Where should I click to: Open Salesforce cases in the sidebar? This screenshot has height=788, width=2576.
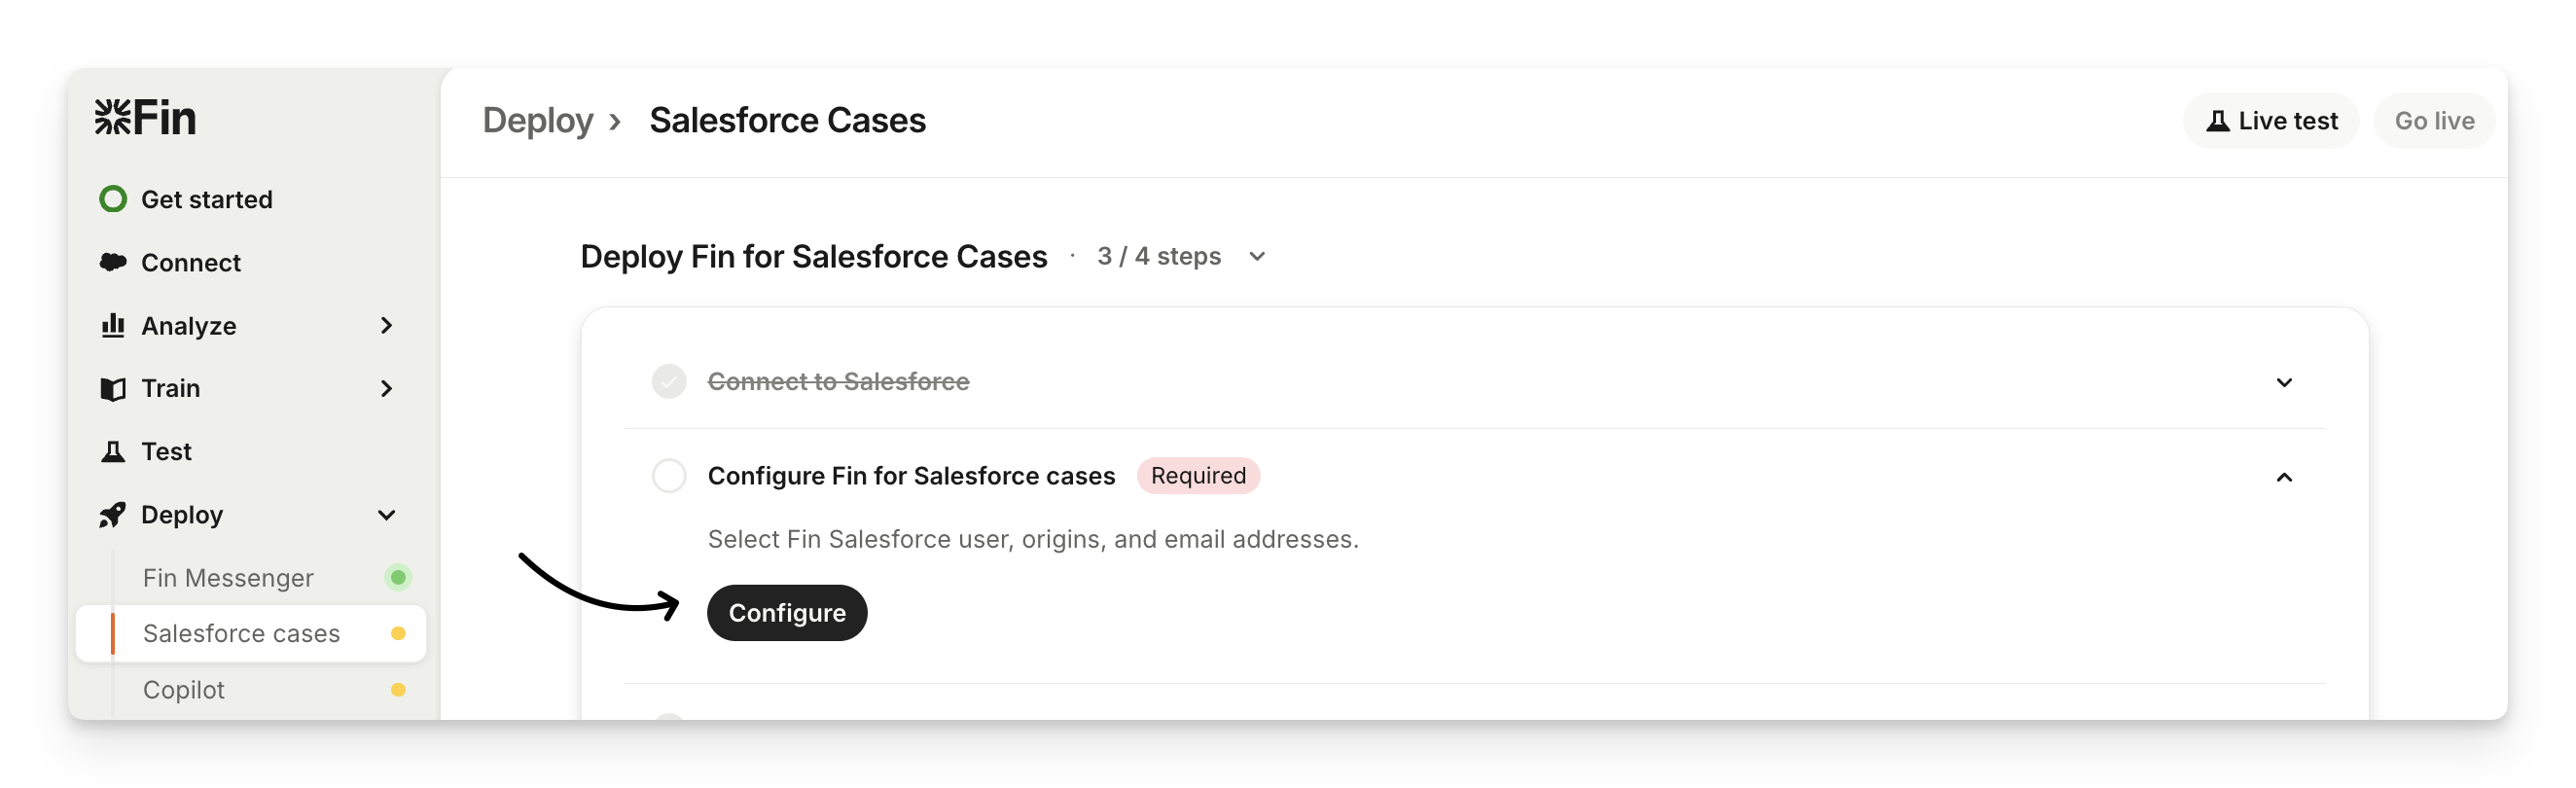pos(241,633)
